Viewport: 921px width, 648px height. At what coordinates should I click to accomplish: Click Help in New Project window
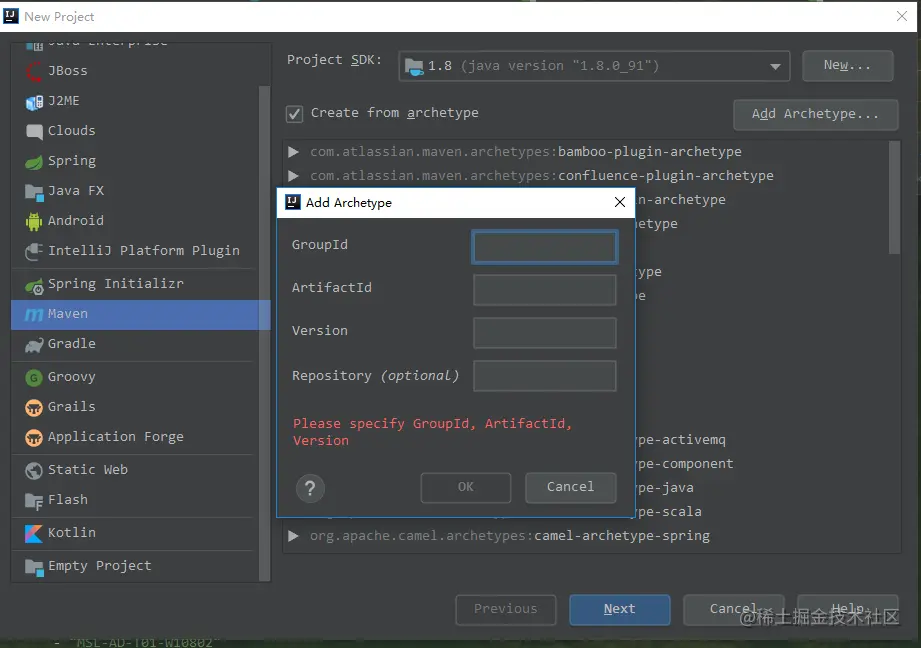tap(848, 609)
